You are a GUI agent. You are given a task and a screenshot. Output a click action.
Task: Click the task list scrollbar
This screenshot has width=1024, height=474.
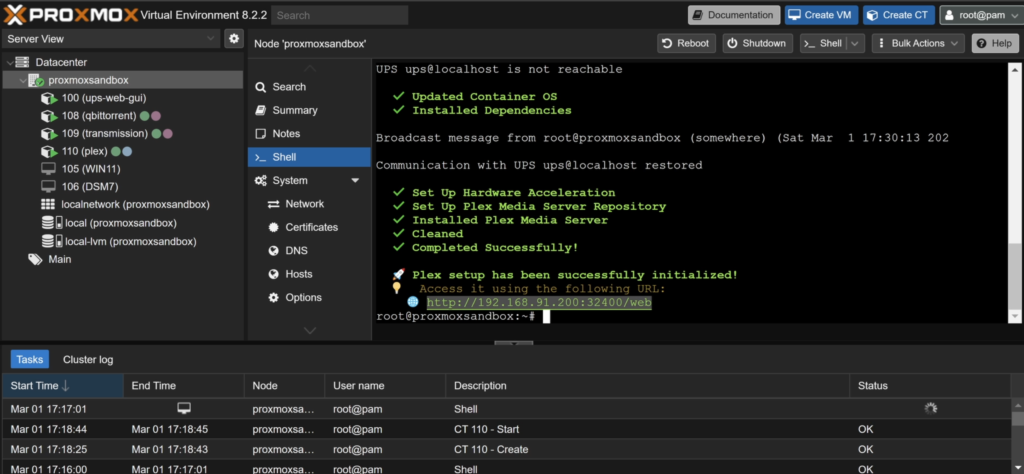coord(1017,436)
